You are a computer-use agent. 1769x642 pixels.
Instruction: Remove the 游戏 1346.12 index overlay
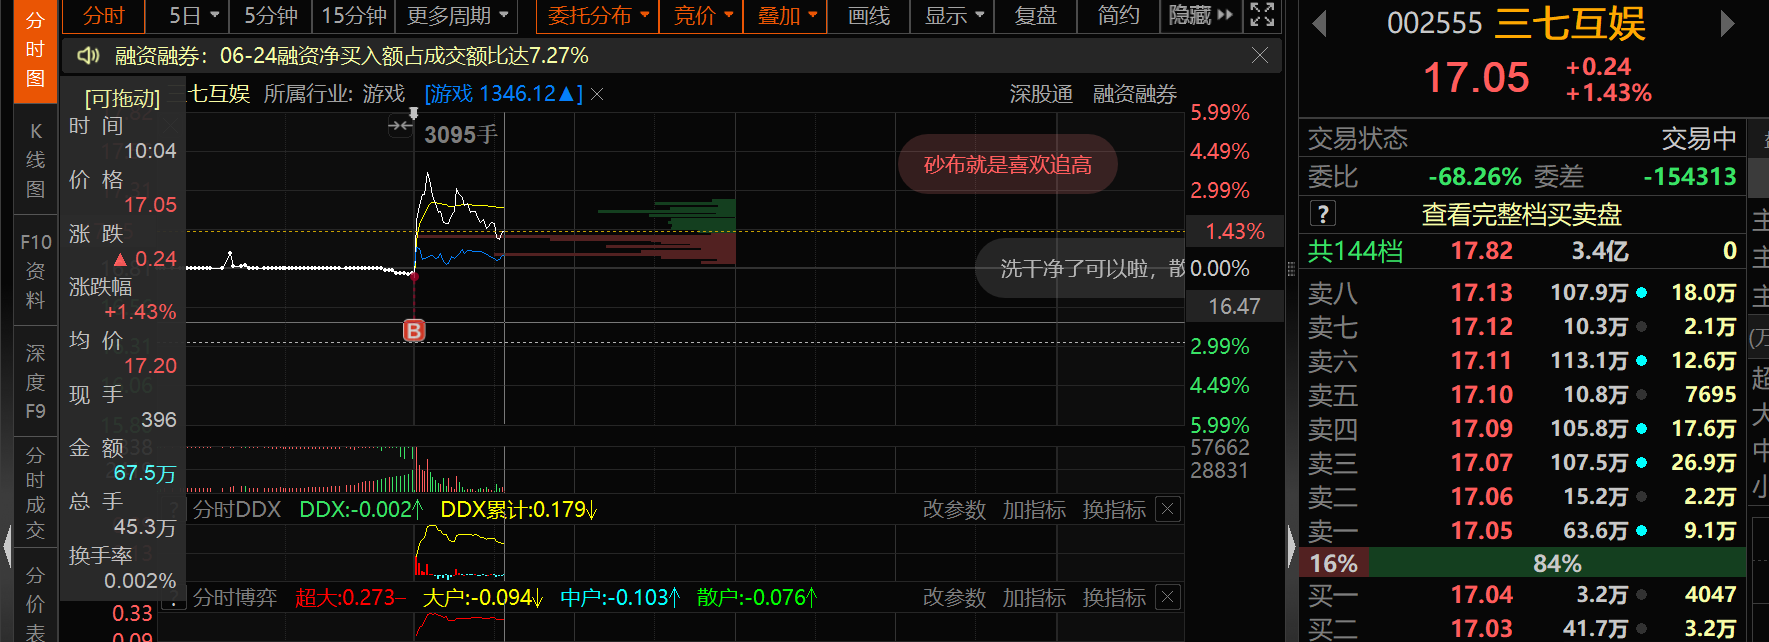597,94
